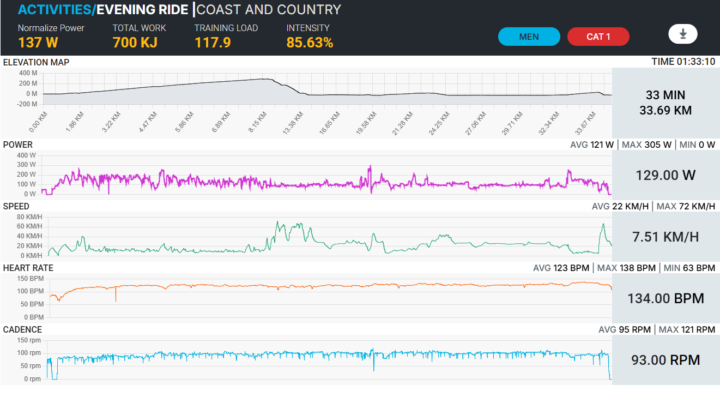Click the AVG 22 KM/H speed stat
The width and height of the screenshot is (720, 397).
click(x=620, y=207)
